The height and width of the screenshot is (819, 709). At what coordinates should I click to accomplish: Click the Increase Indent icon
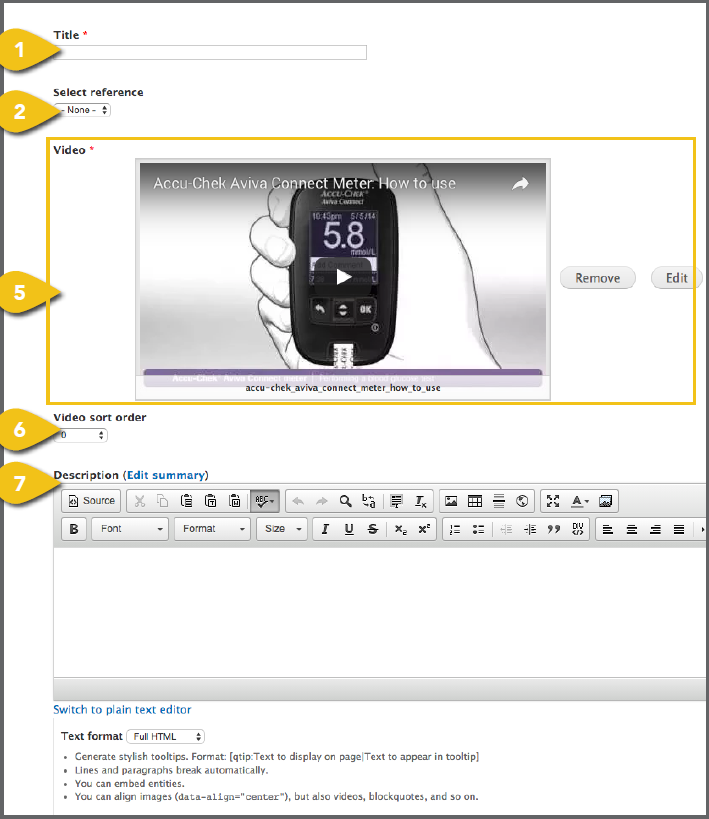(x=530, y=529)
